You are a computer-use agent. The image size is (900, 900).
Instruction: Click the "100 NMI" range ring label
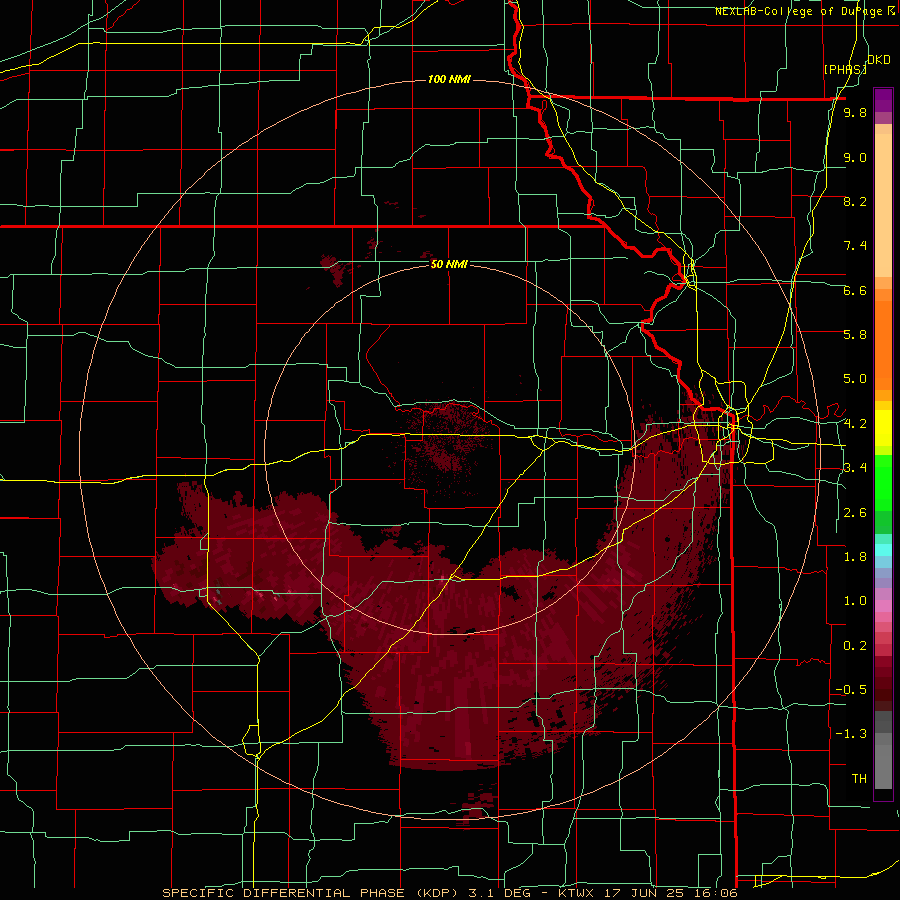[x=449, y=79]
